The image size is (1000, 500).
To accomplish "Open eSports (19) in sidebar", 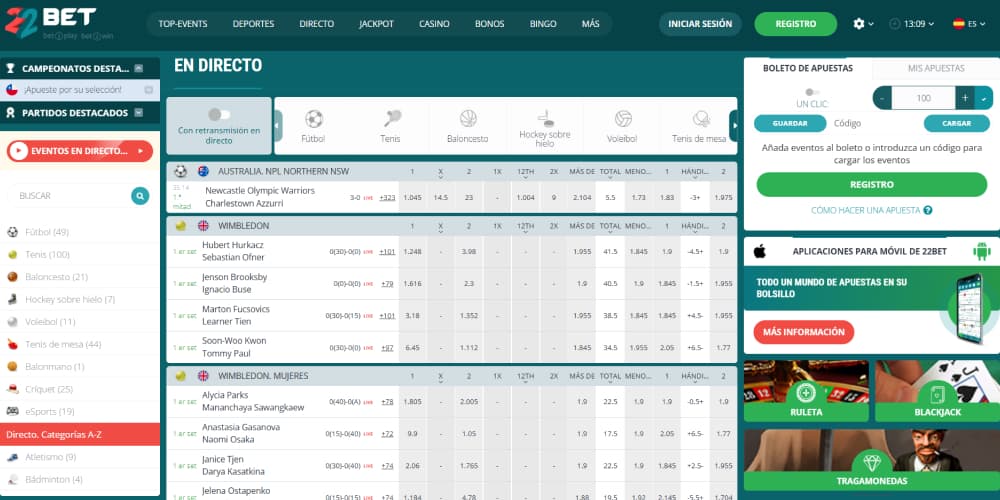I will point(80,411).
